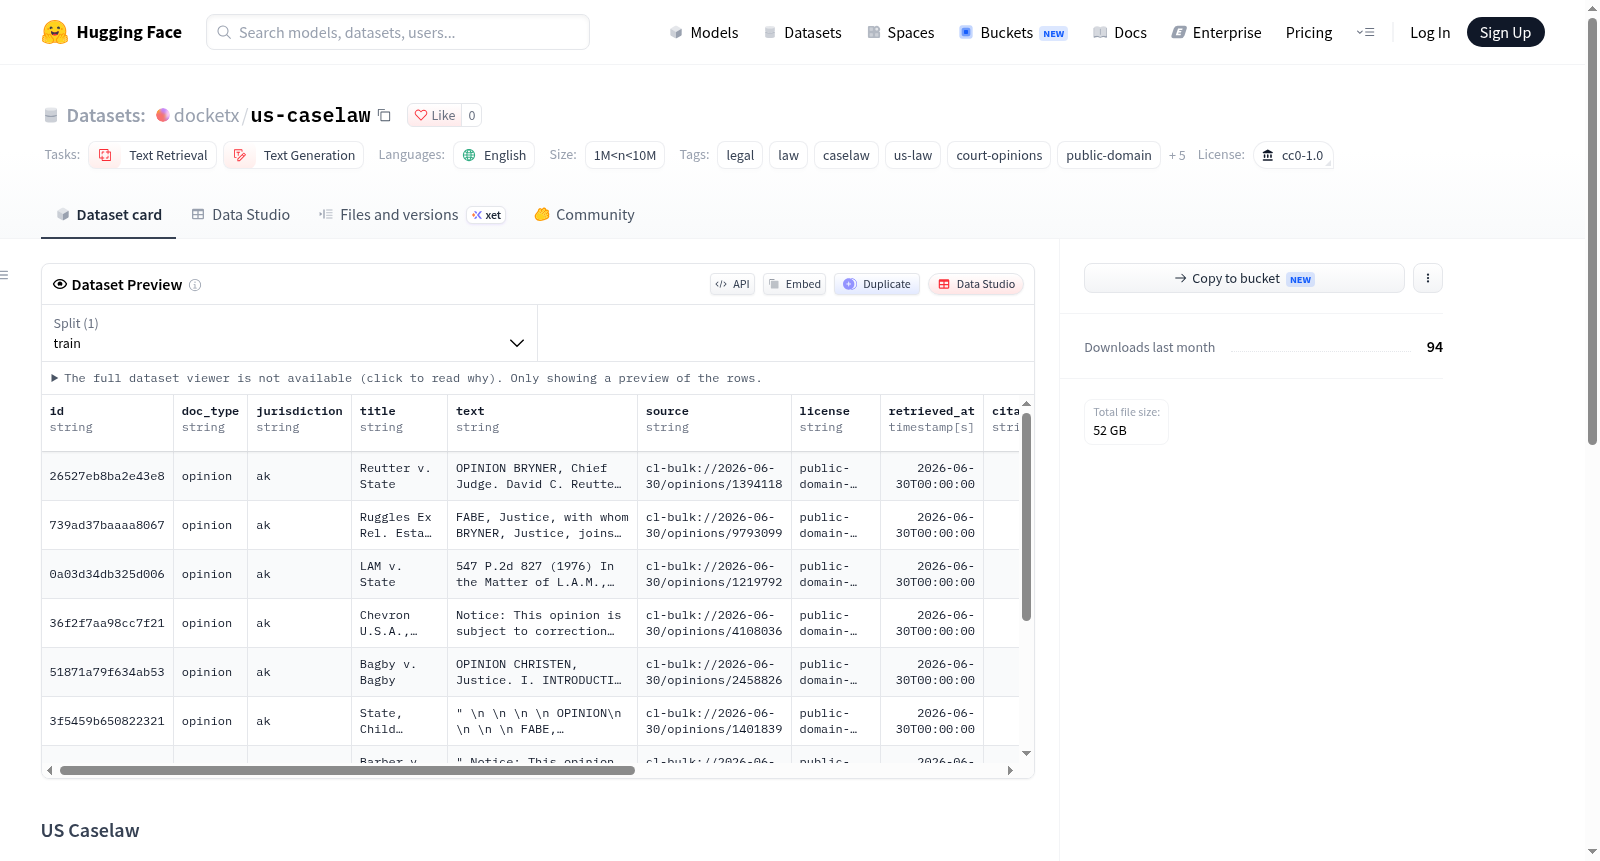Screen dimensions: 1600x861
Task: Click the title cell Bagby v. Bagby
Action: [399, 672]
